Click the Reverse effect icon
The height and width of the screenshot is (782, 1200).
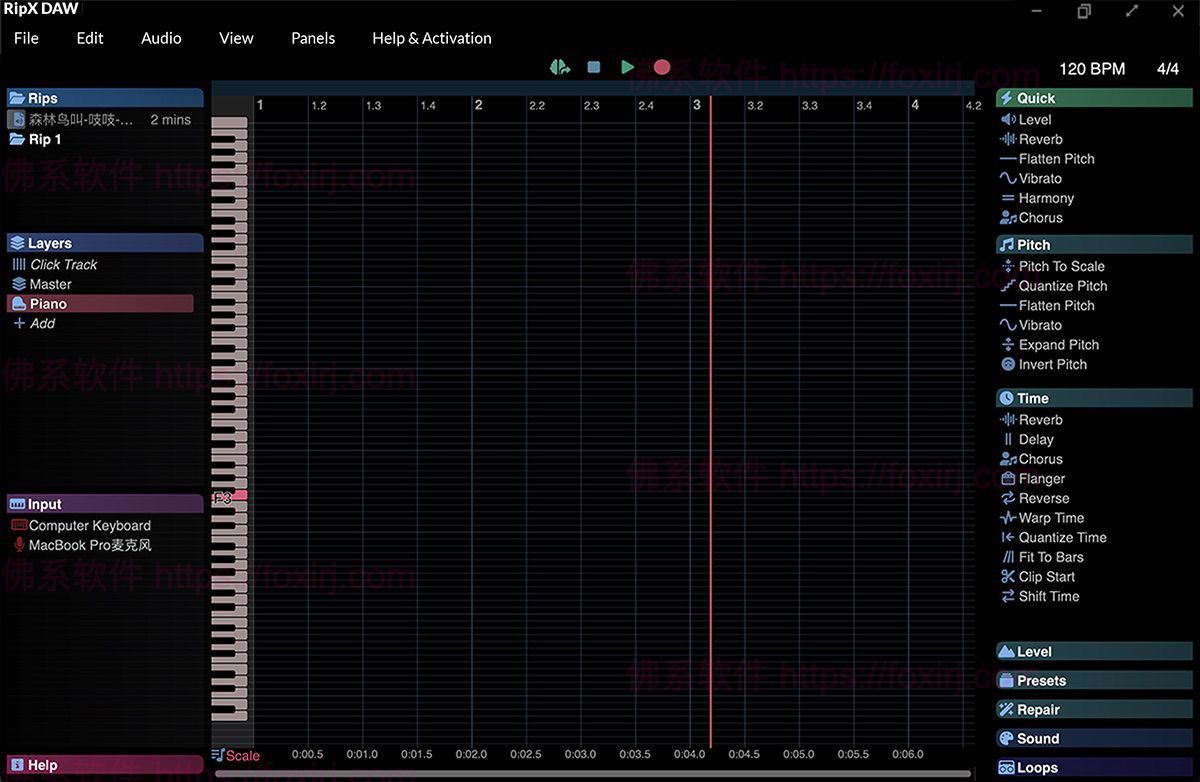point(1008,498)
